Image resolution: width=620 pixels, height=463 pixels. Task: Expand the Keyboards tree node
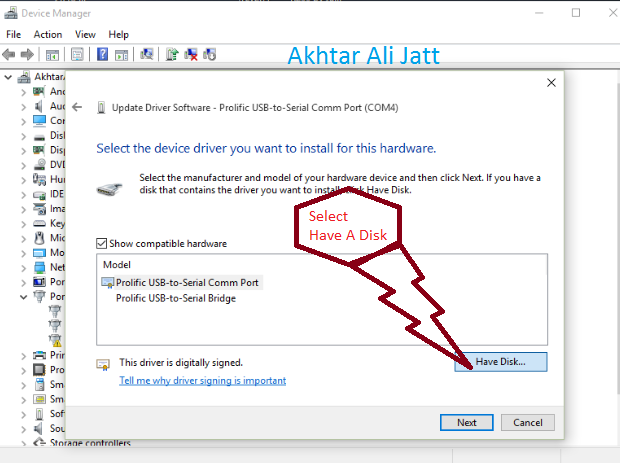click(23, 224)
